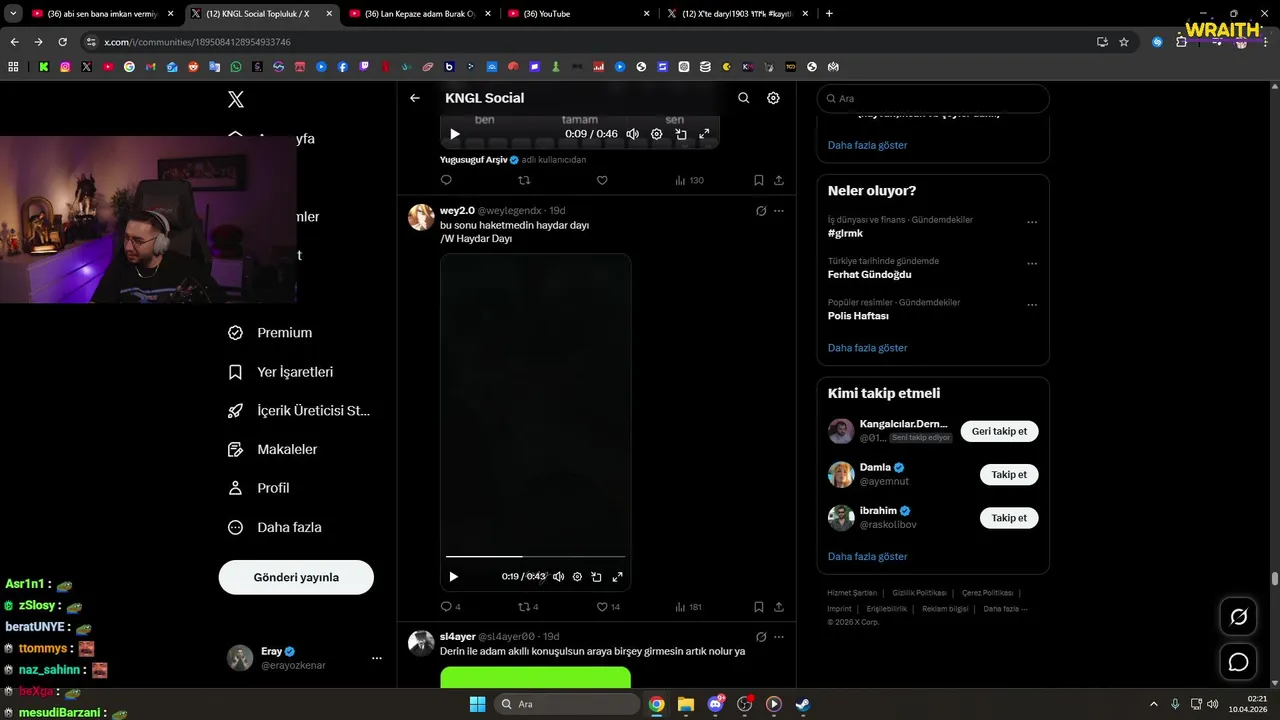Image resolution: width=1280 pixels, height=720 pixels.
Task: Open more options for Ferhat Gündoğdu trend
Action: point(1032,264)
